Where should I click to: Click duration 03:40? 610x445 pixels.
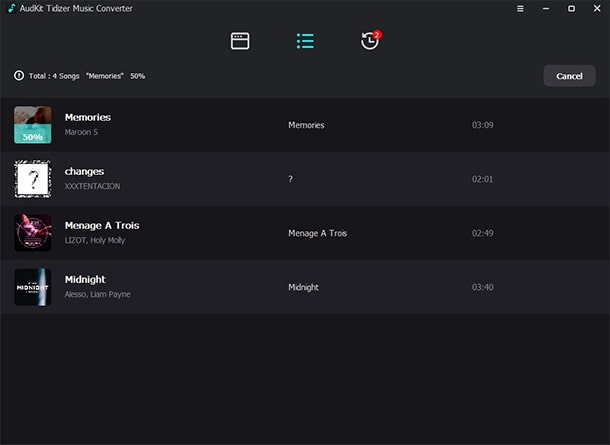pyautogui.click(x=482, y=287)
